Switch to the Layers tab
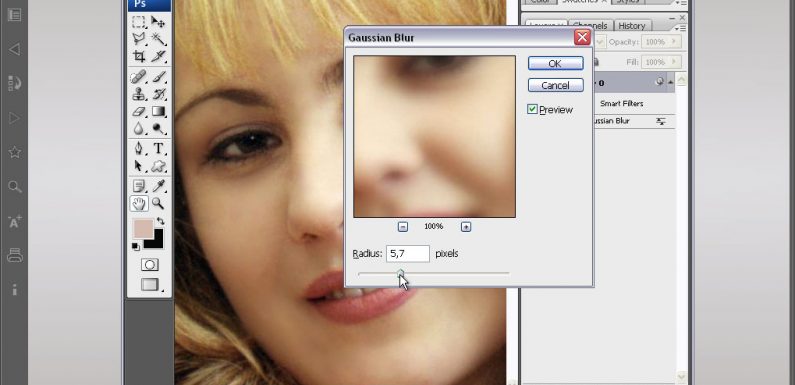 [545, 25]
